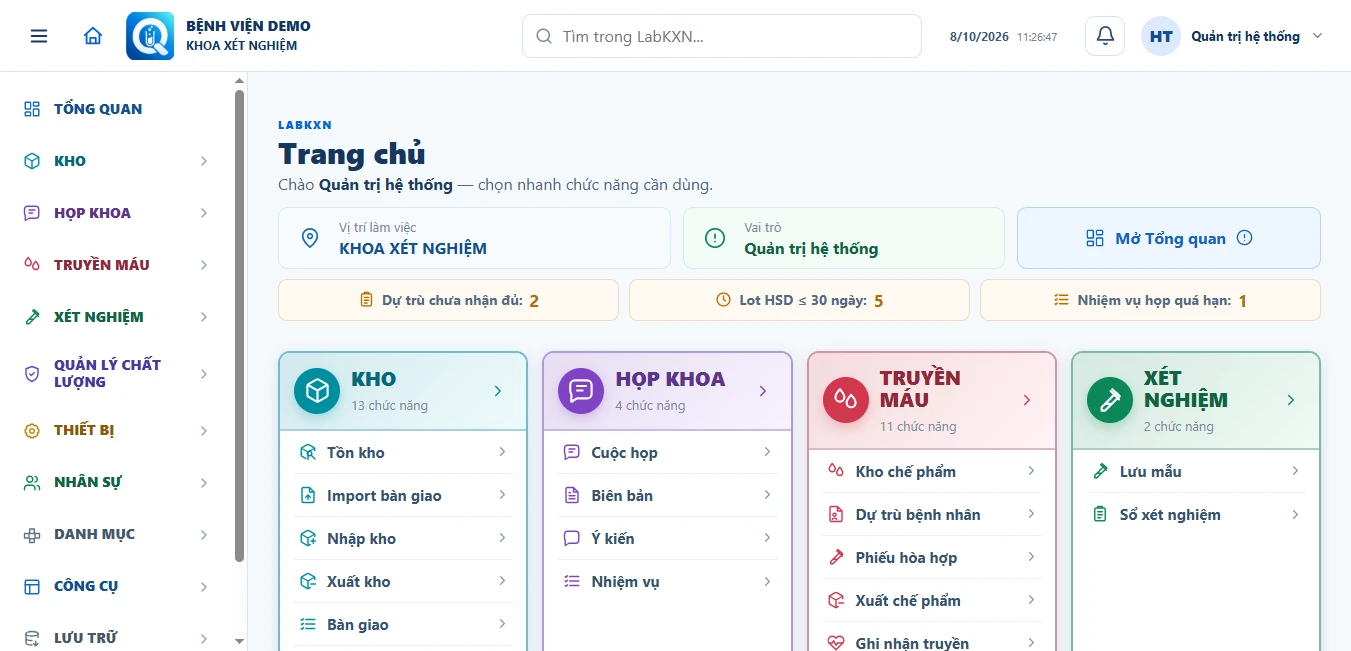Click the Ý kiến comment icon
Image resolution: width=1351 pixels, height=651 pixels.
pyautogui.click(x=572, y=539)
